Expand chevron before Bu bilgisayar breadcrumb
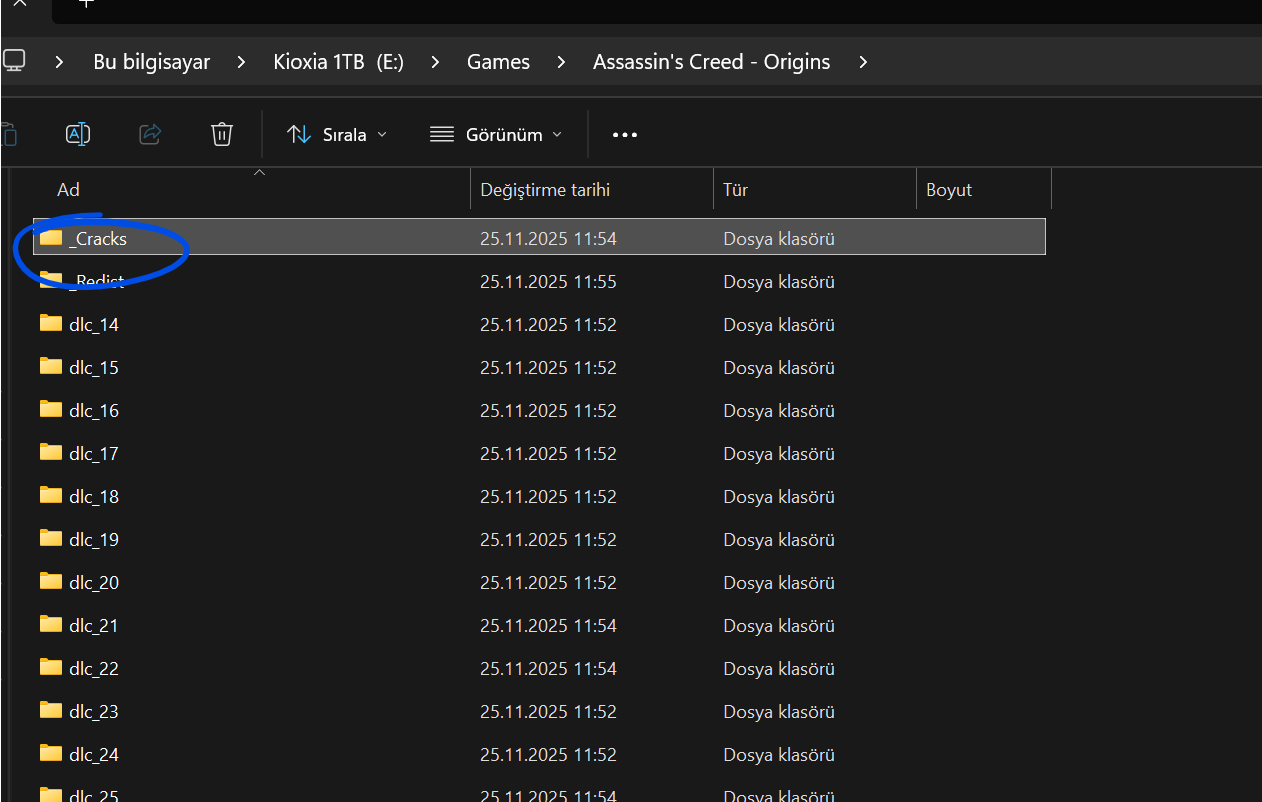This screenshot has width=1262, height=802. click(x=60, y=62)
